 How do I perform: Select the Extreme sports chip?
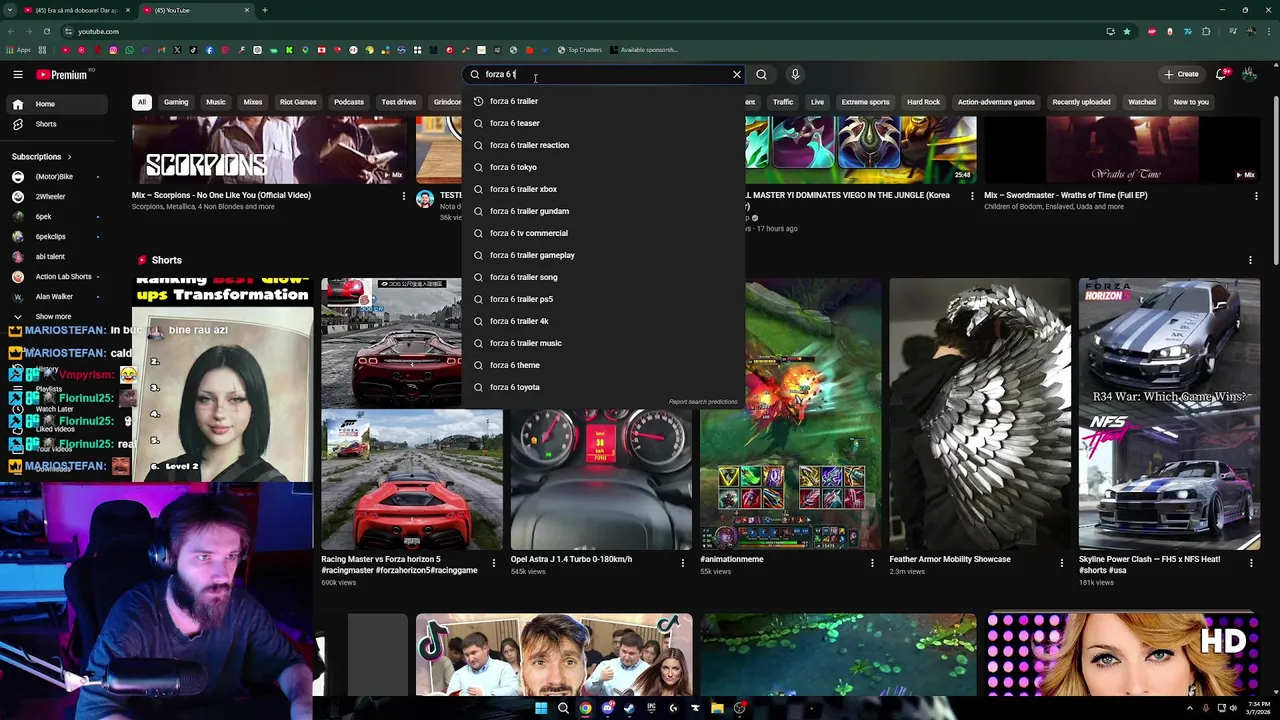[x=865, y=102]
